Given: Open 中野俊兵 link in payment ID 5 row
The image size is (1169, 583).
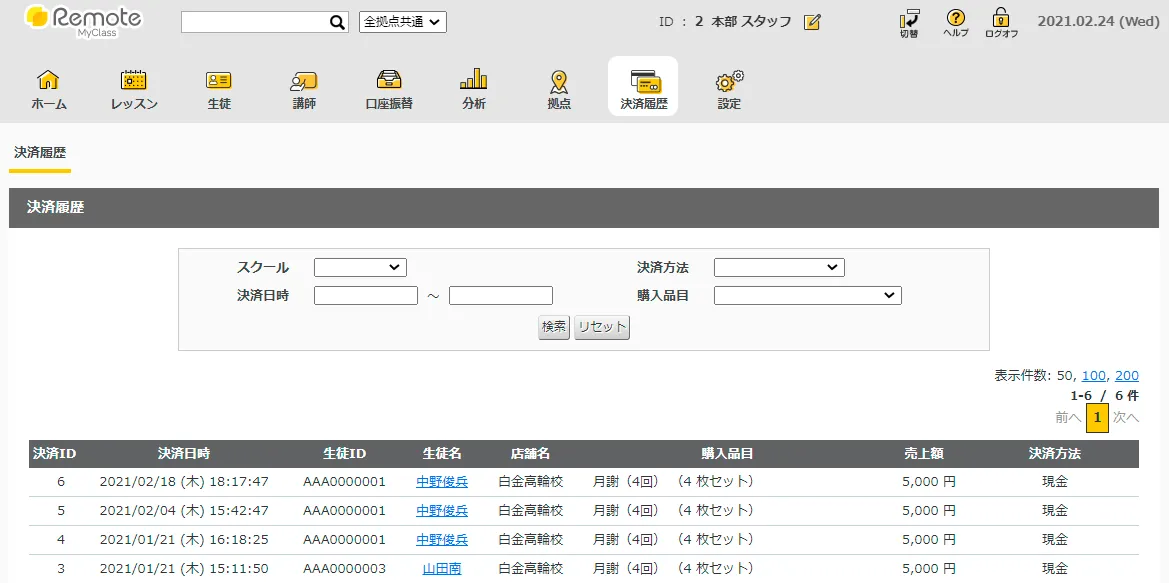Looking at the screenshot, I should pyautogui.click(x=442, y=511).
